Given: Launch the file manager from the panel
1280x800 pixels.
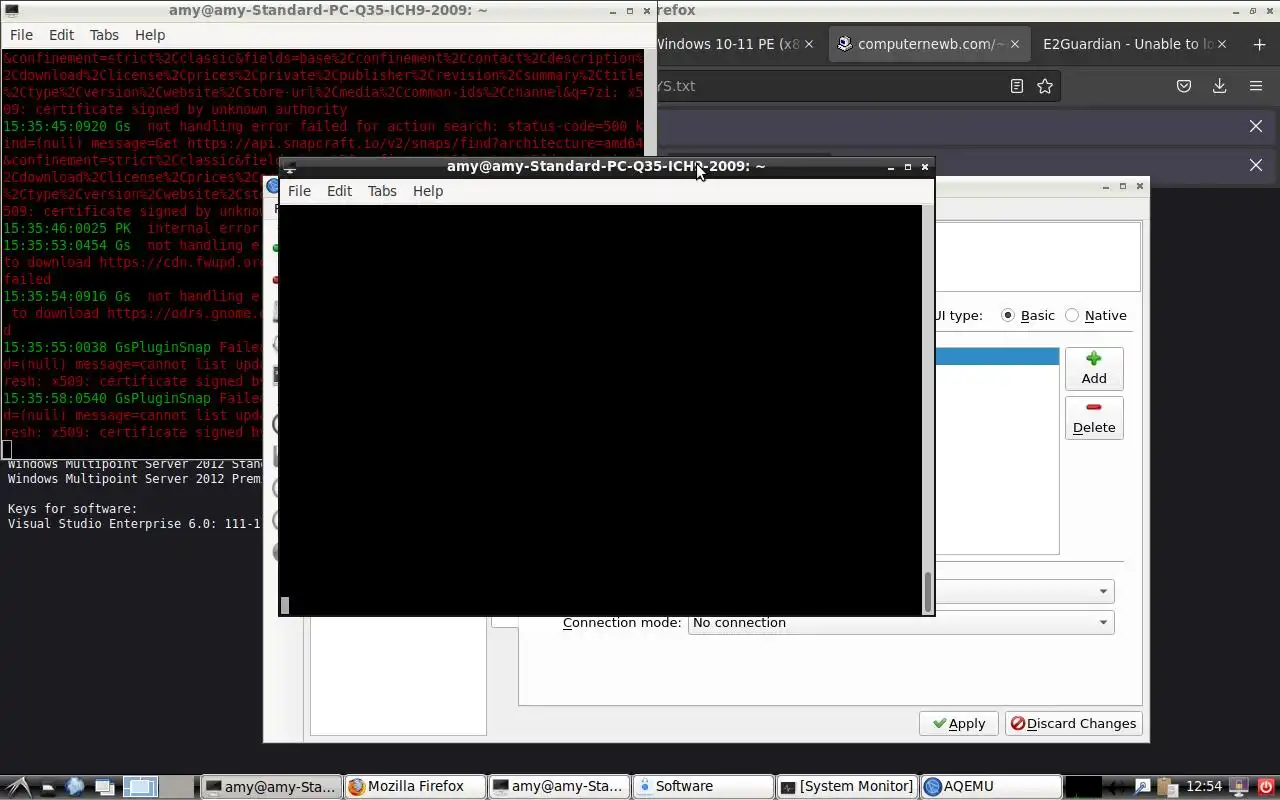Looking at the screenshot, I should (49, 787).
